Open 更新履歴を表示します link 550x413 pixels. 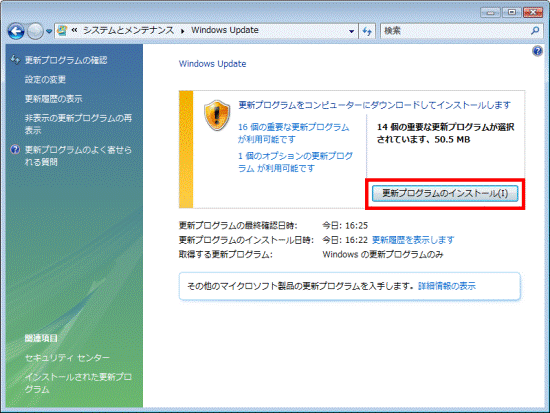coord(413,240)
